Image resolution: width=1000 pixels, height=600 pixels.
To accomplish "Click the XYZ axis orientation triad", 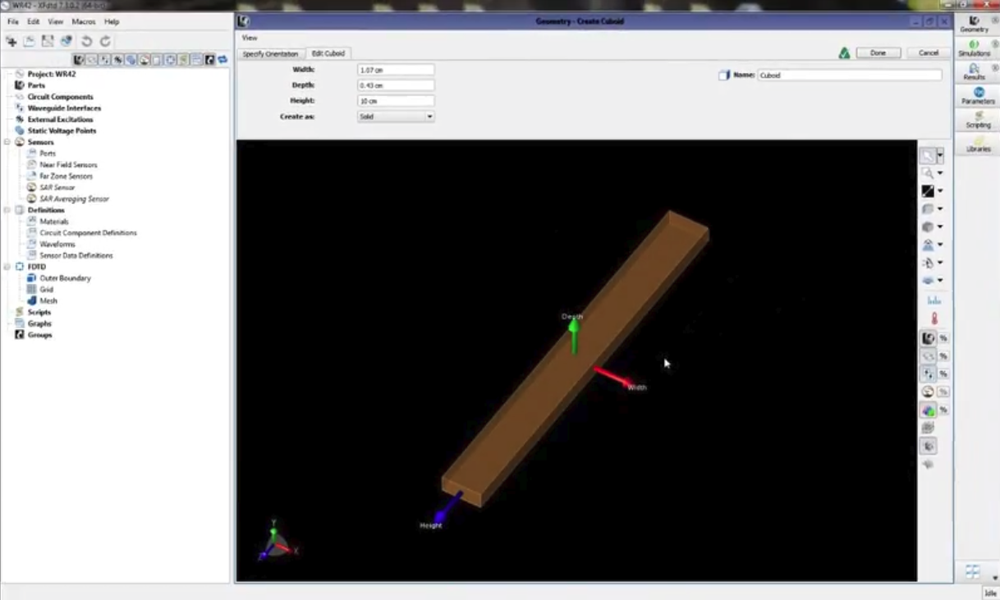I will click(277, 542).
